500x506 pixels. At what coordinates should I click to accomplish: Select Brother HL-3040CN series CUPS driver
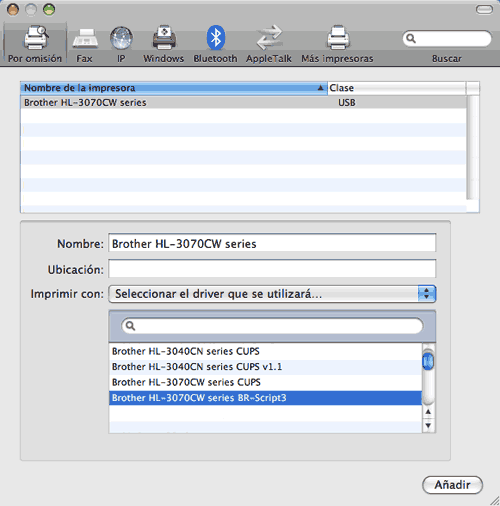[265, 351]
